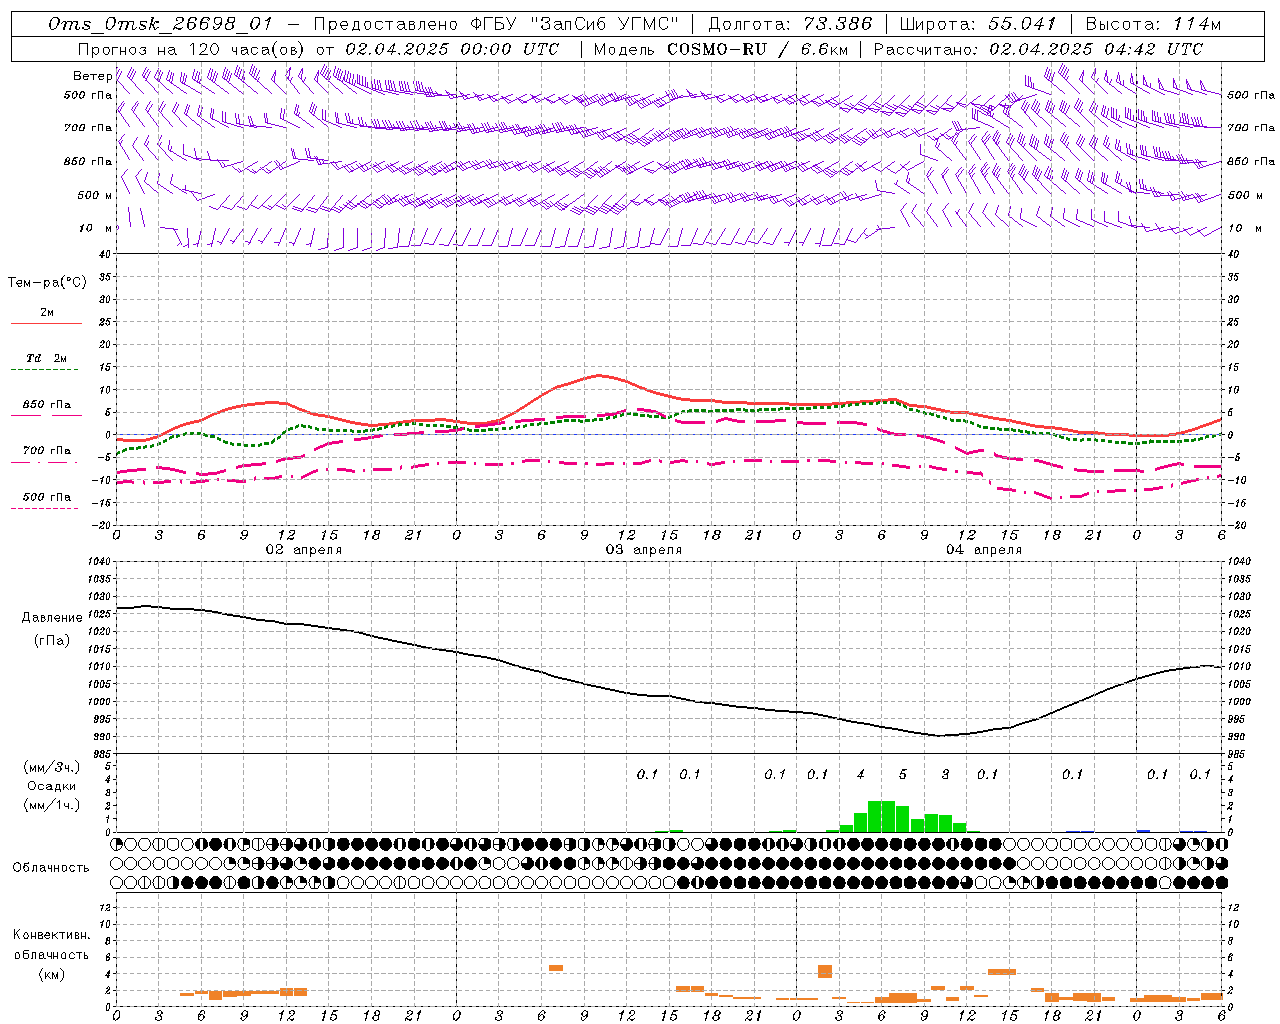Click the station title Oms_Omsk_26698_01

click(x=160, y=24)
